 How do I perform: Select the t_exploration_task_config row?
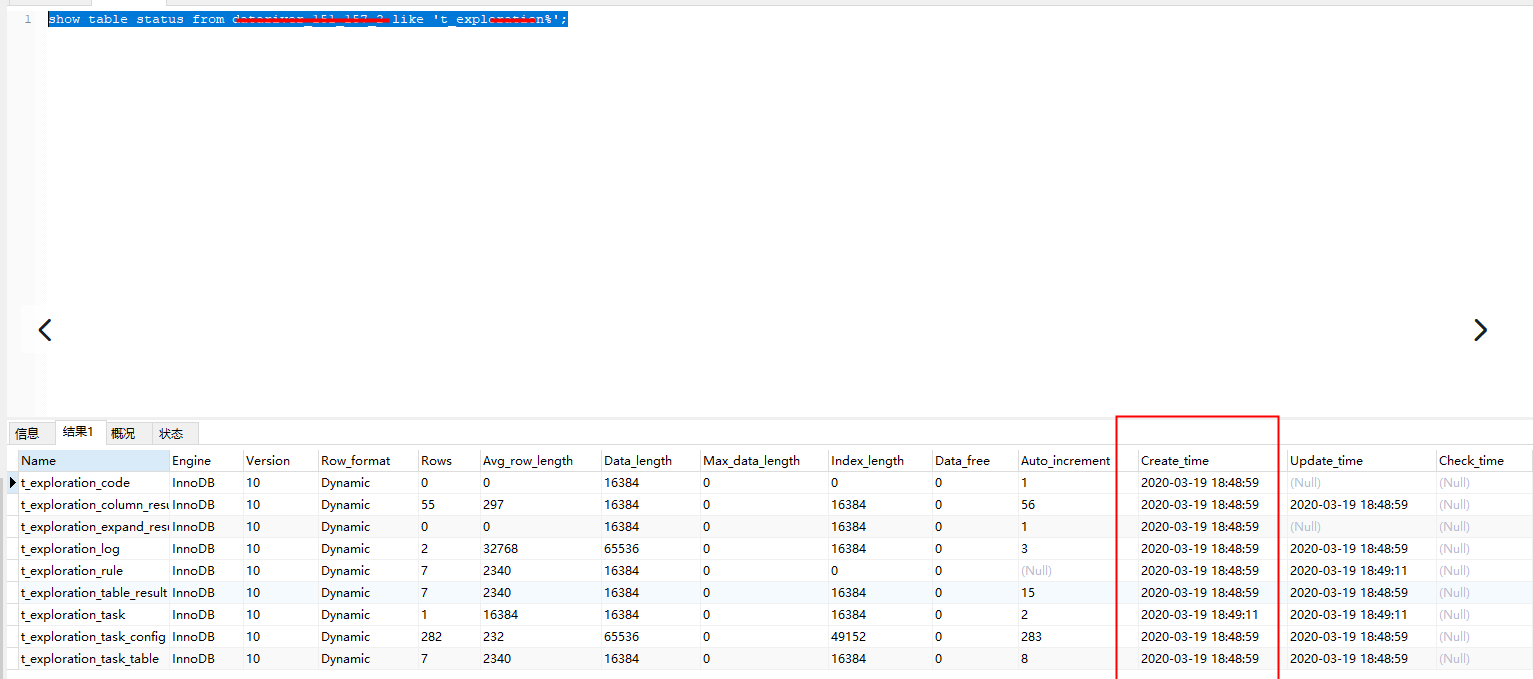[90, 636]
